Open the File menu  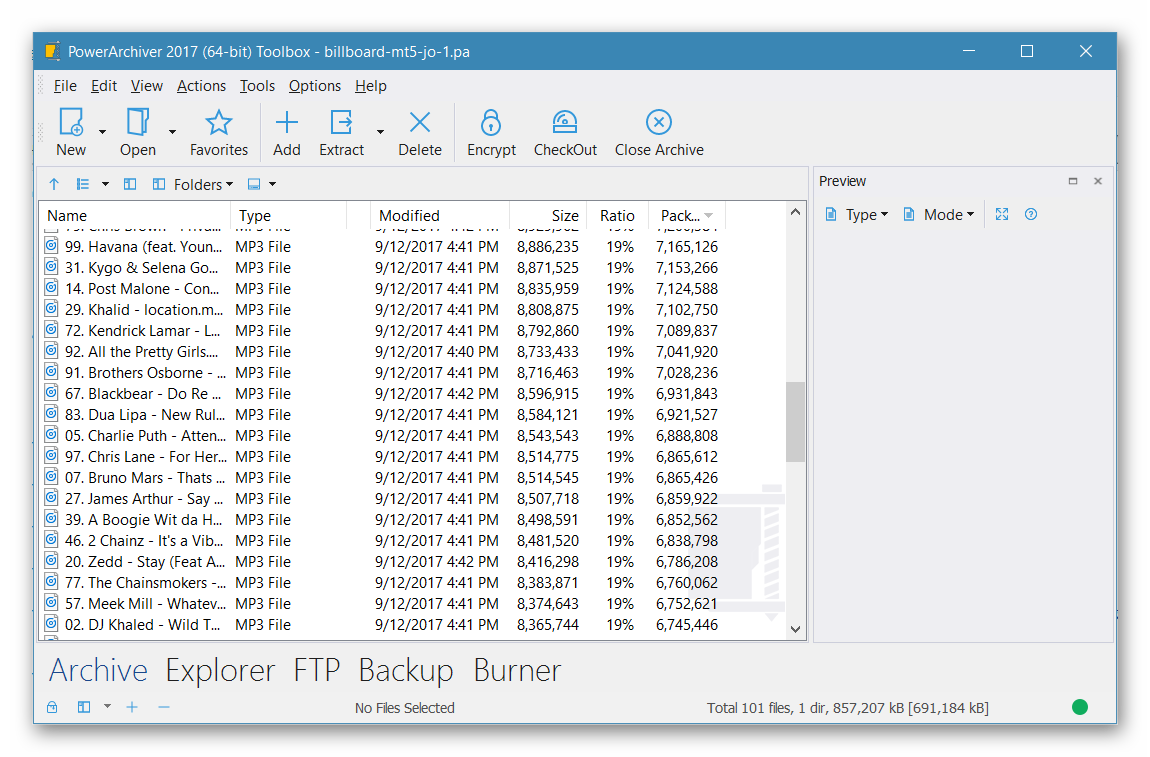[x=65, y=86]
